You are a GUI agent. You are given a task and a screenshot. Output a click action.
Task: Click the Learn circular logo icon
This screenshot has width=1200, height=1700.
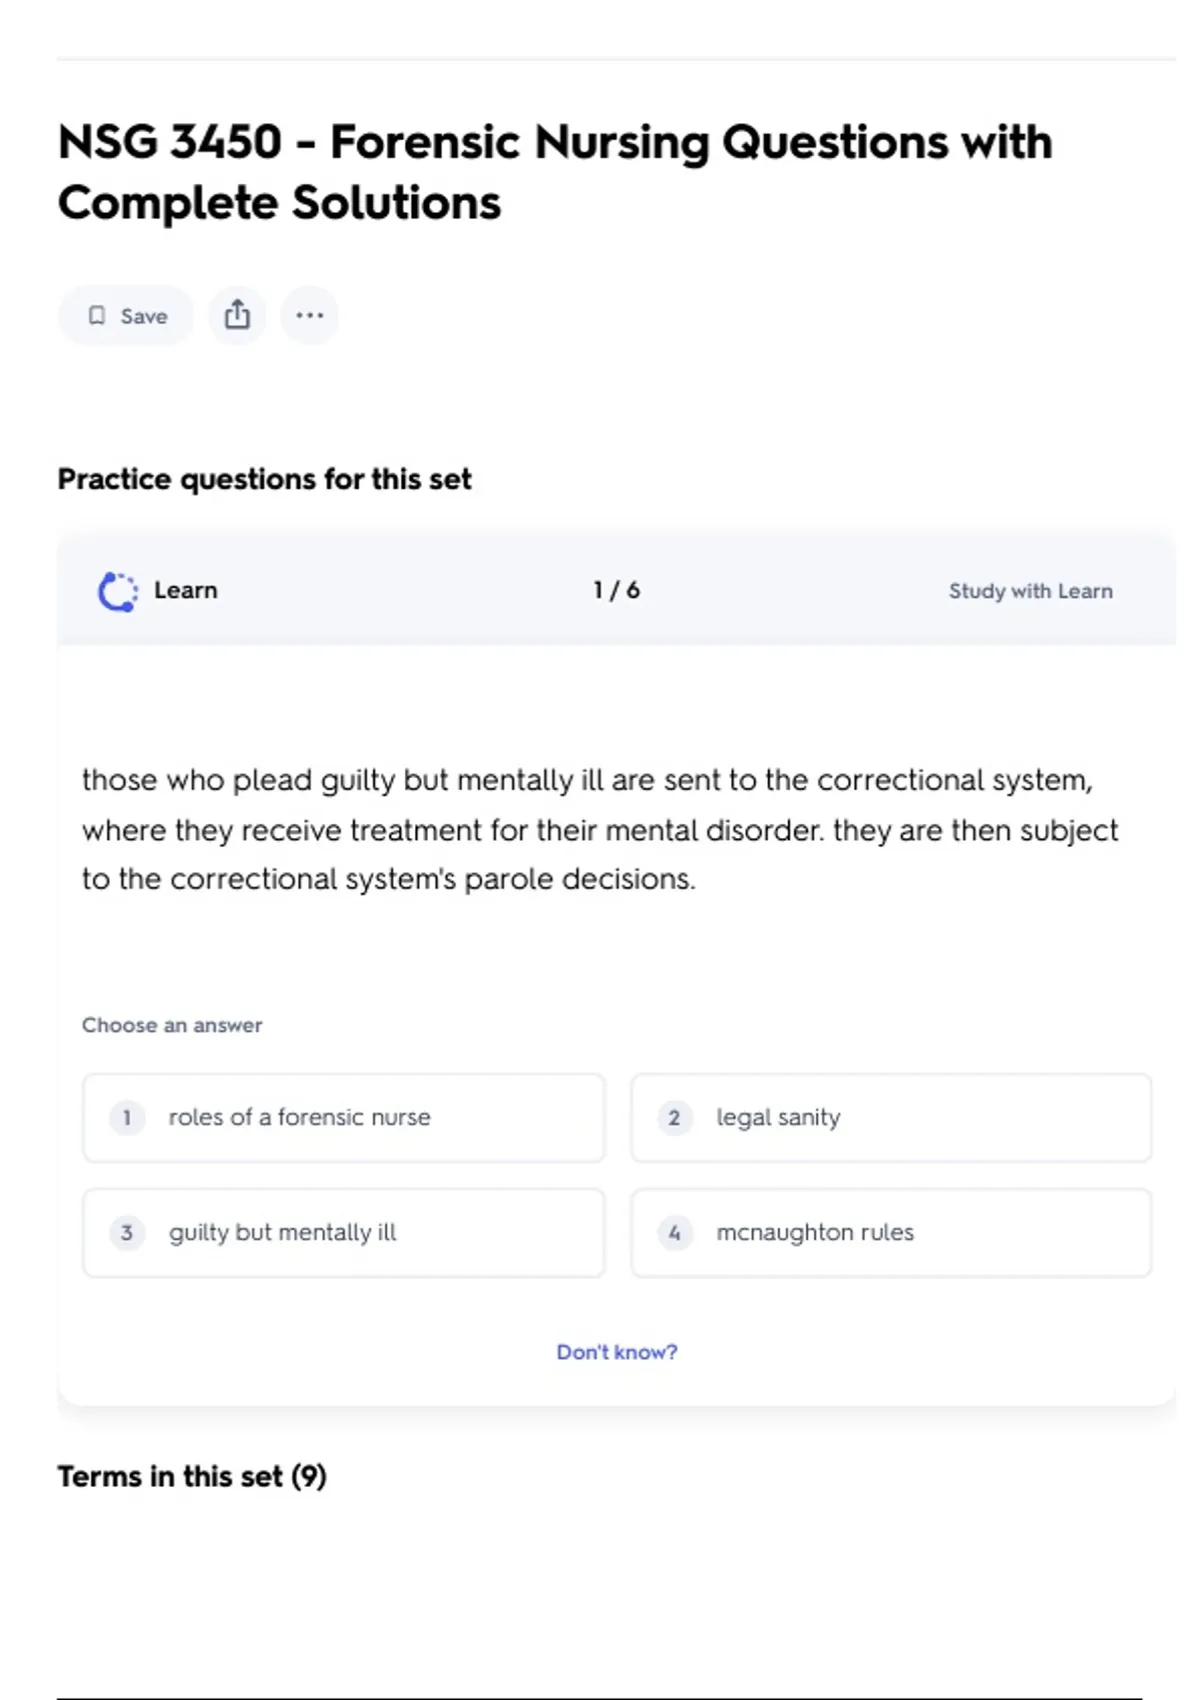pyautogui.click(x=118, y=591)
